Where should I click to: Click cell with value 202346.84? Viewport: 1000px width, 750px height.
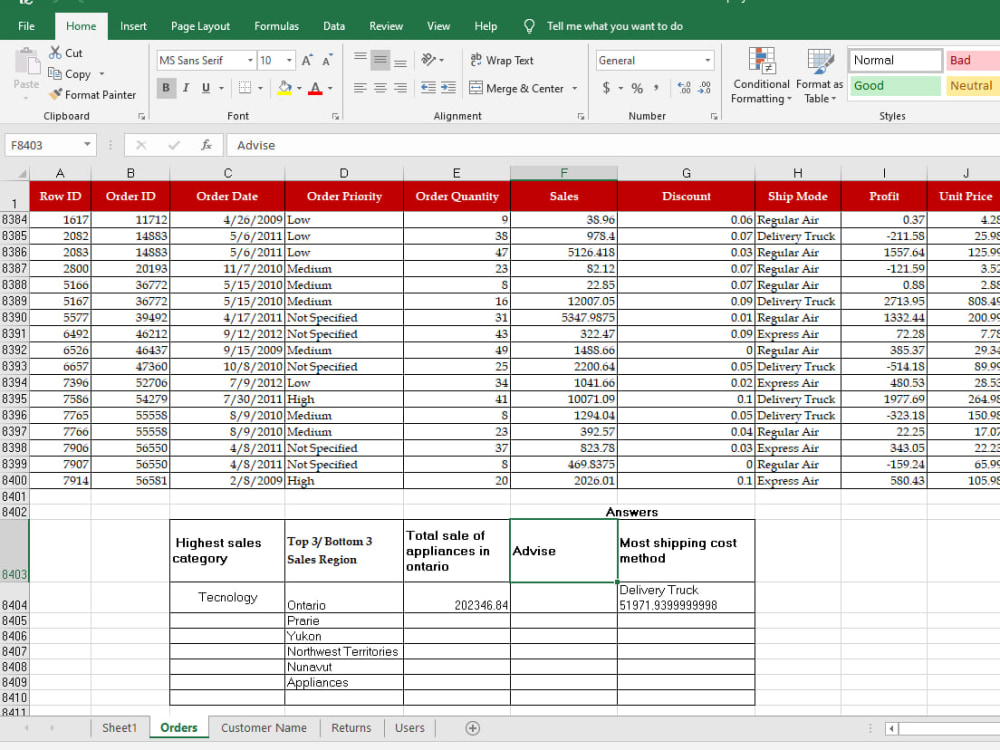point(457,598)
